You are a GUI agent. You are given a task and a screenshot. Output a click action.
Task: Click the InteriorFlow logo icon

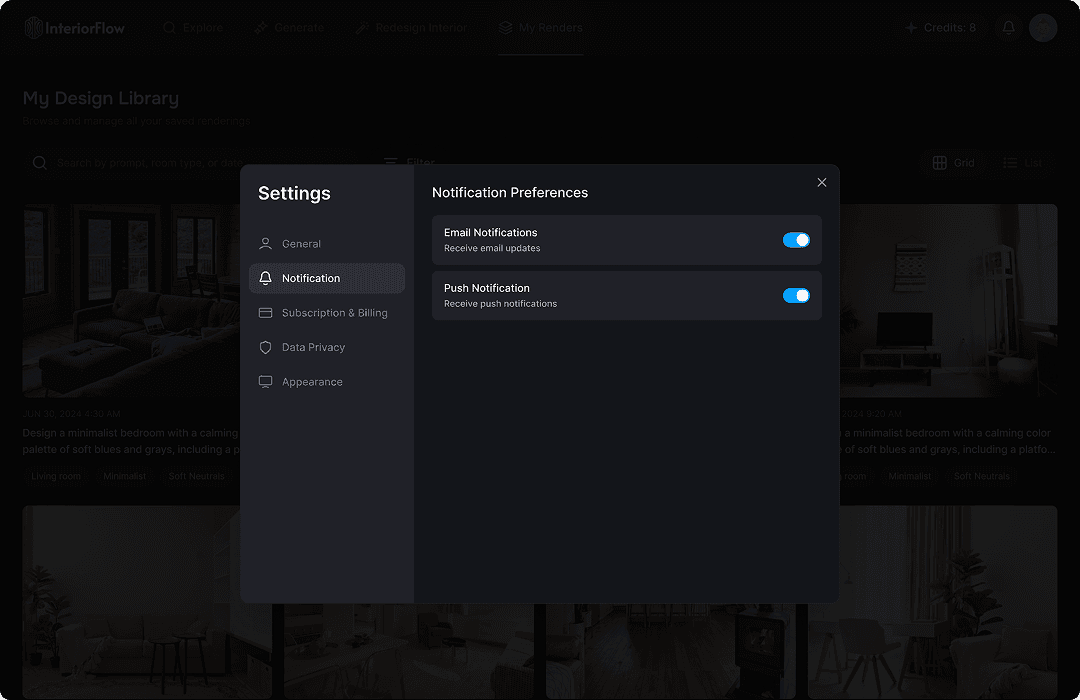(x=35, y=27)
